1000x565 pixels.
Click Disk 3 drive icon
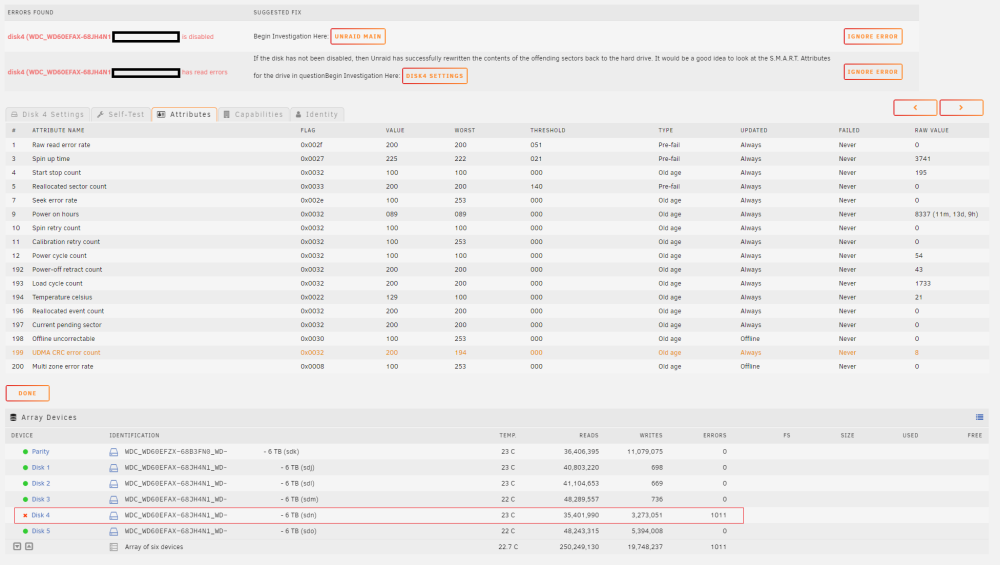click(x=114, y=500)
